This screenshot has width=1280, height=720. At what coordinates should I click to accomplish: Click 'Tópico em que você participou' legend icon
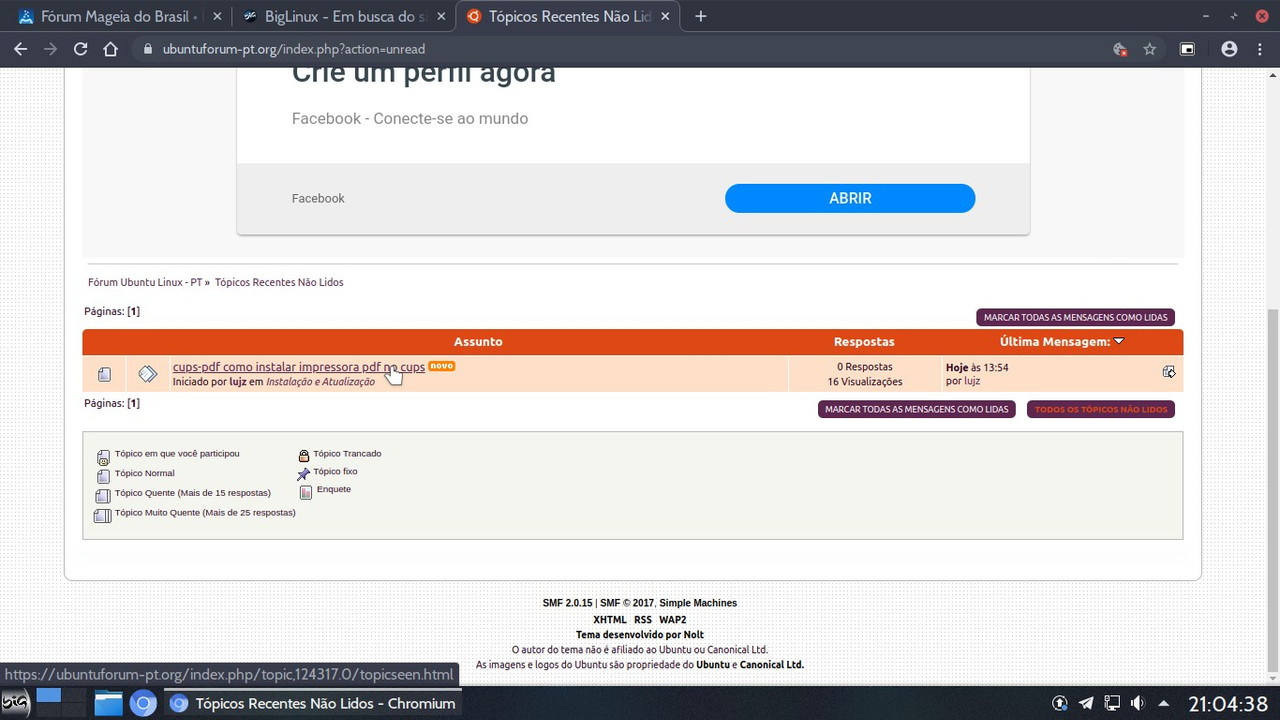coord(103,457)
